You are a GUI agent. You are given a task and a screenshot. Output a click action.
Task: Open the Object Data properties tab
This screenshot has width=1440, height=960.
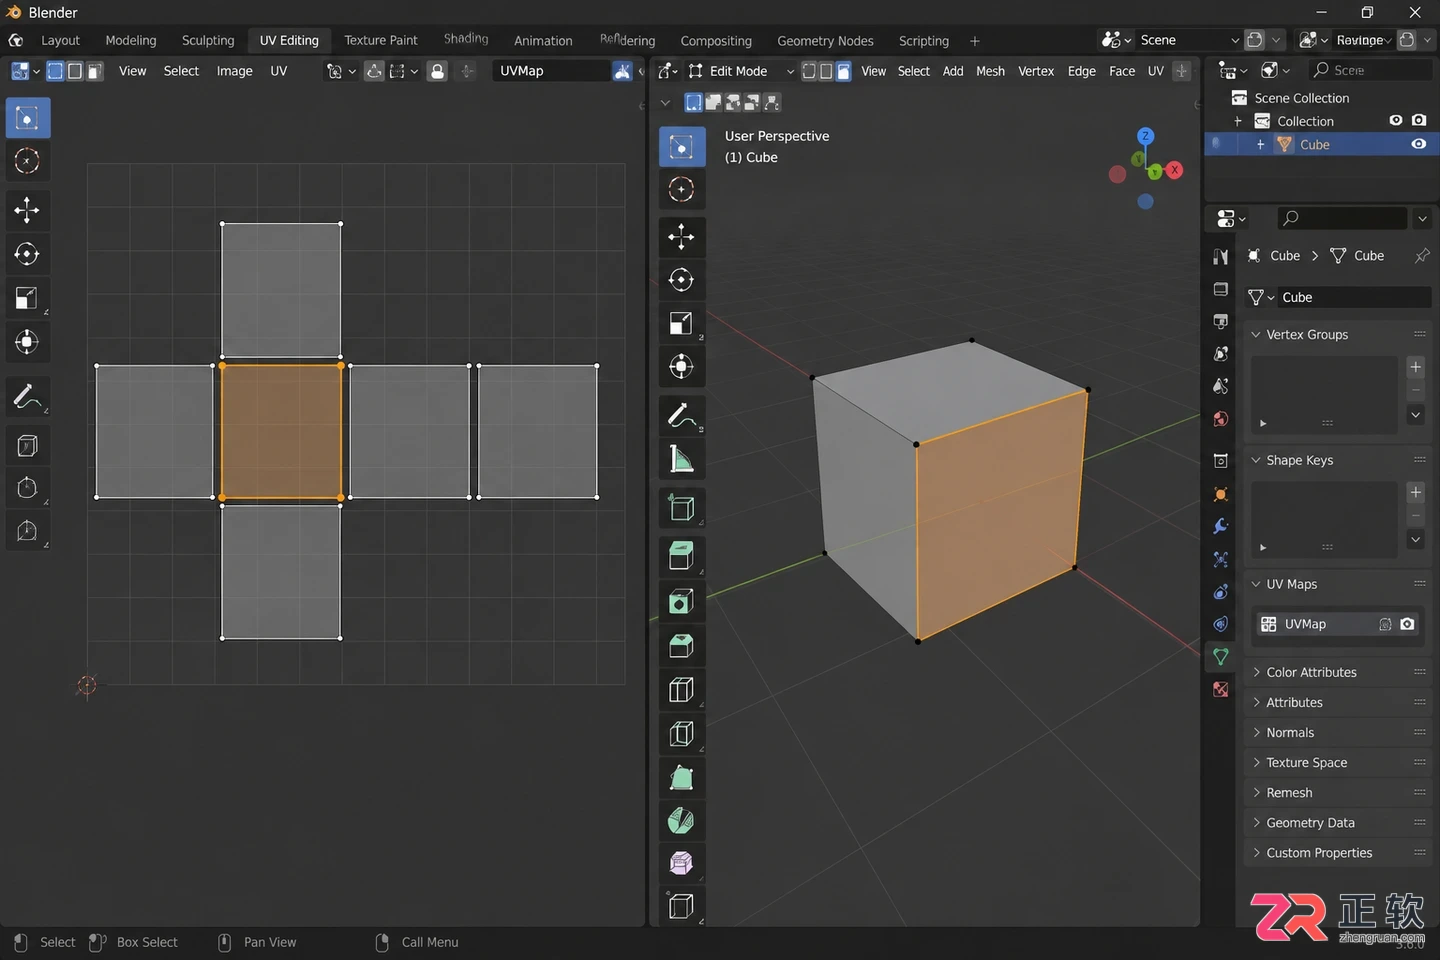(x=1221, y=657)
